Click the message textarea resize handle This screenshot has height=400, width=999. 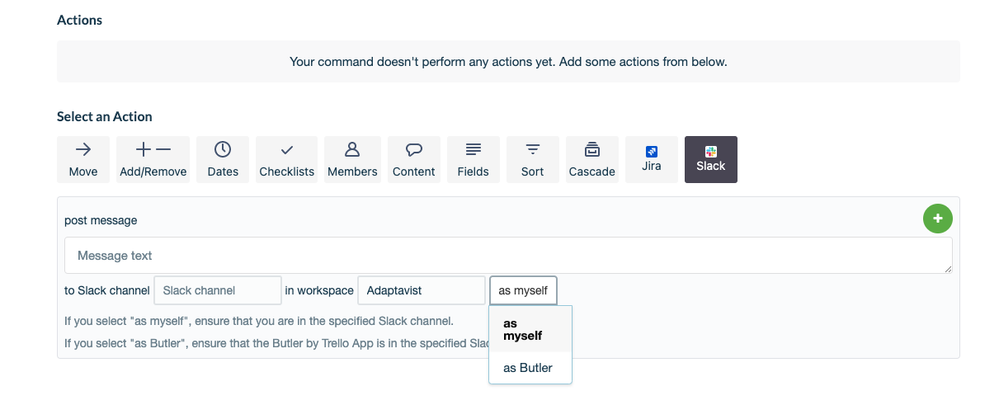pyautogui.click(x=948, y=269)
